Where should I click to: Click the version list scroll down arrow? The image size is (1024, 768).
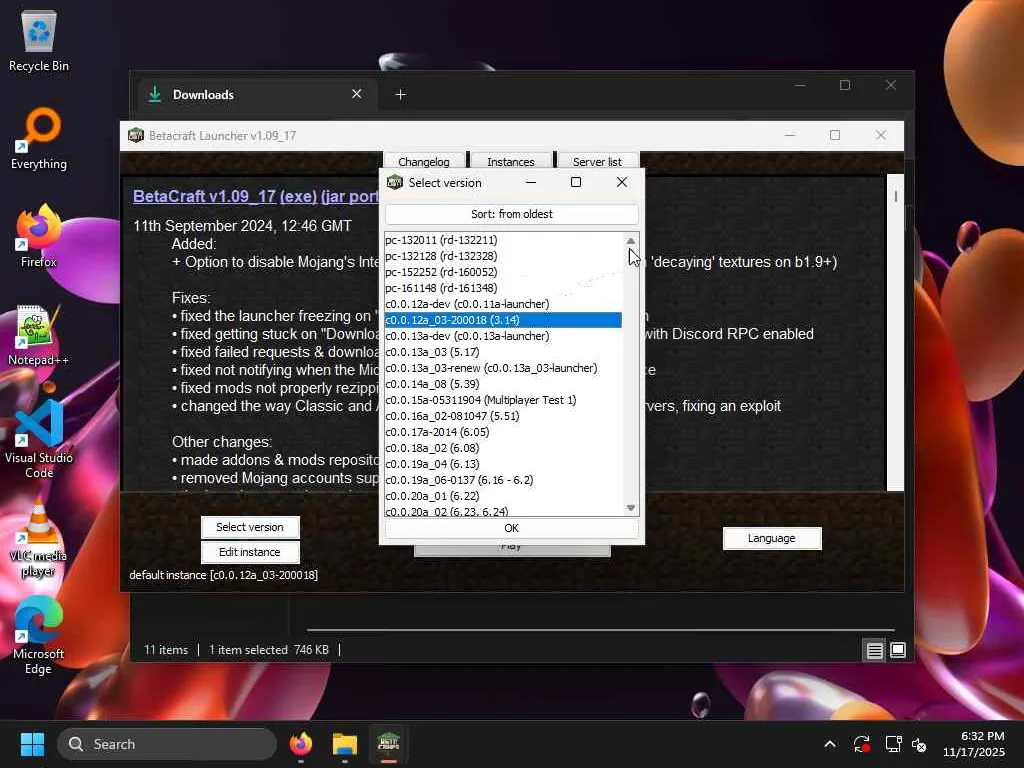tap(630, 507)
